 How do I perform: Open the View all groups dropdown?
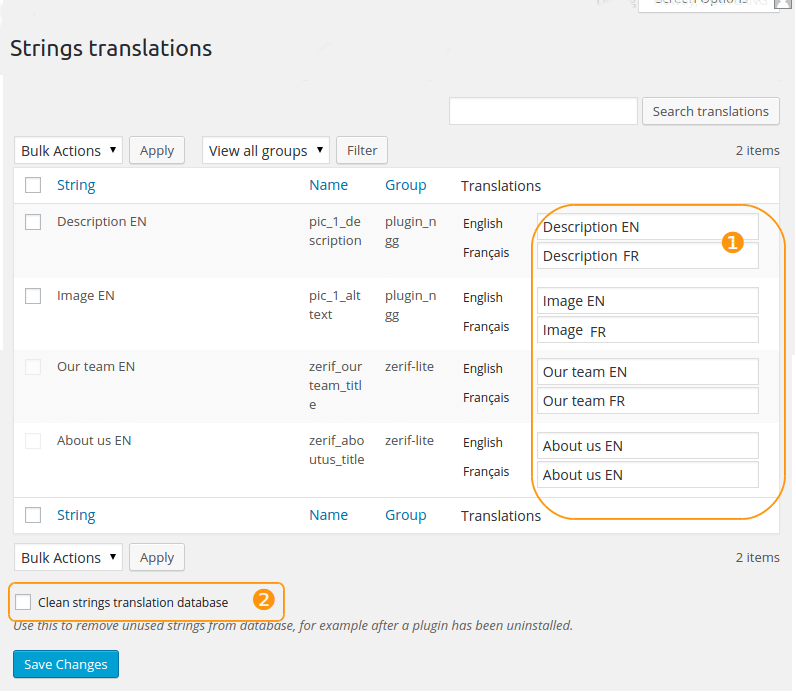click(x=266, y=150)
